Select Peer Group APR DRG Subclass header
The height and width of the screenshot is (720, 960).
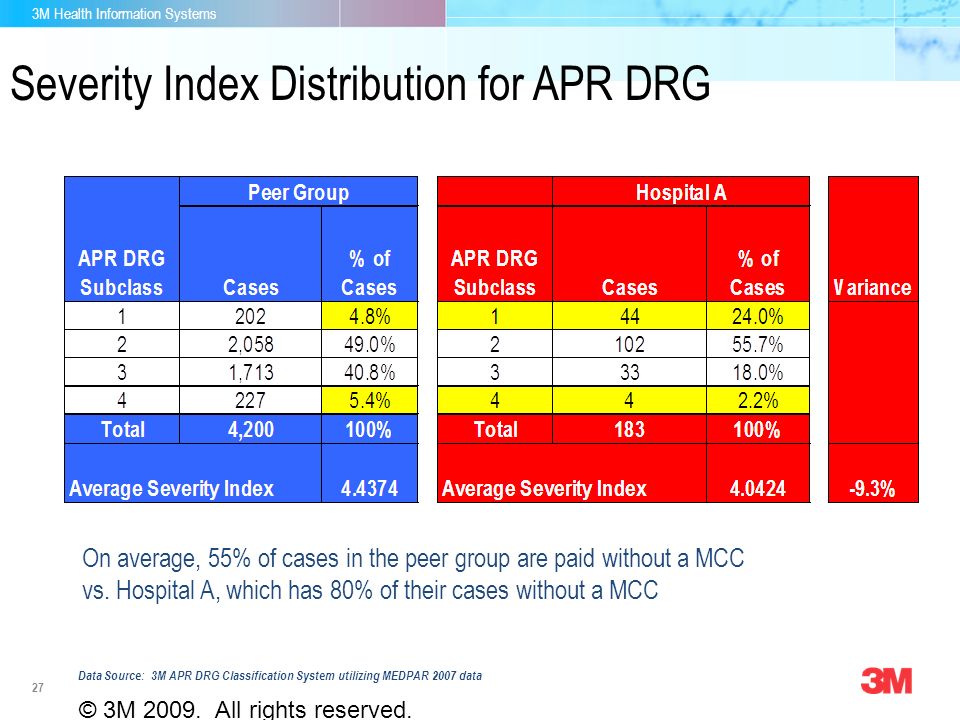122,272
